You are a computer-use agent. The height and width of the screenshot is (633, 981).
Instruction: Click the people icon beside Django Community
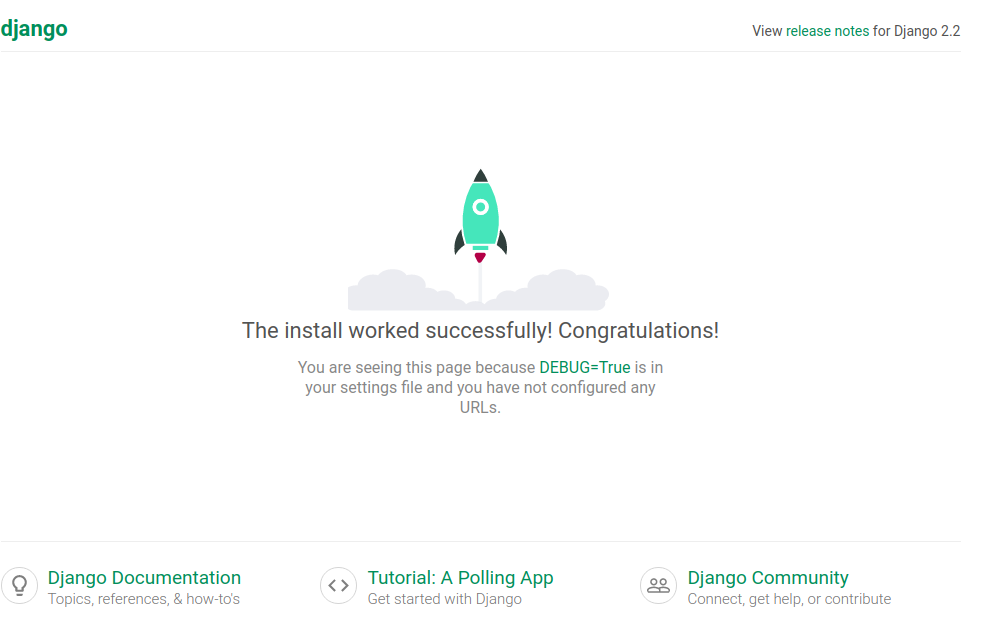pos(658,586)
